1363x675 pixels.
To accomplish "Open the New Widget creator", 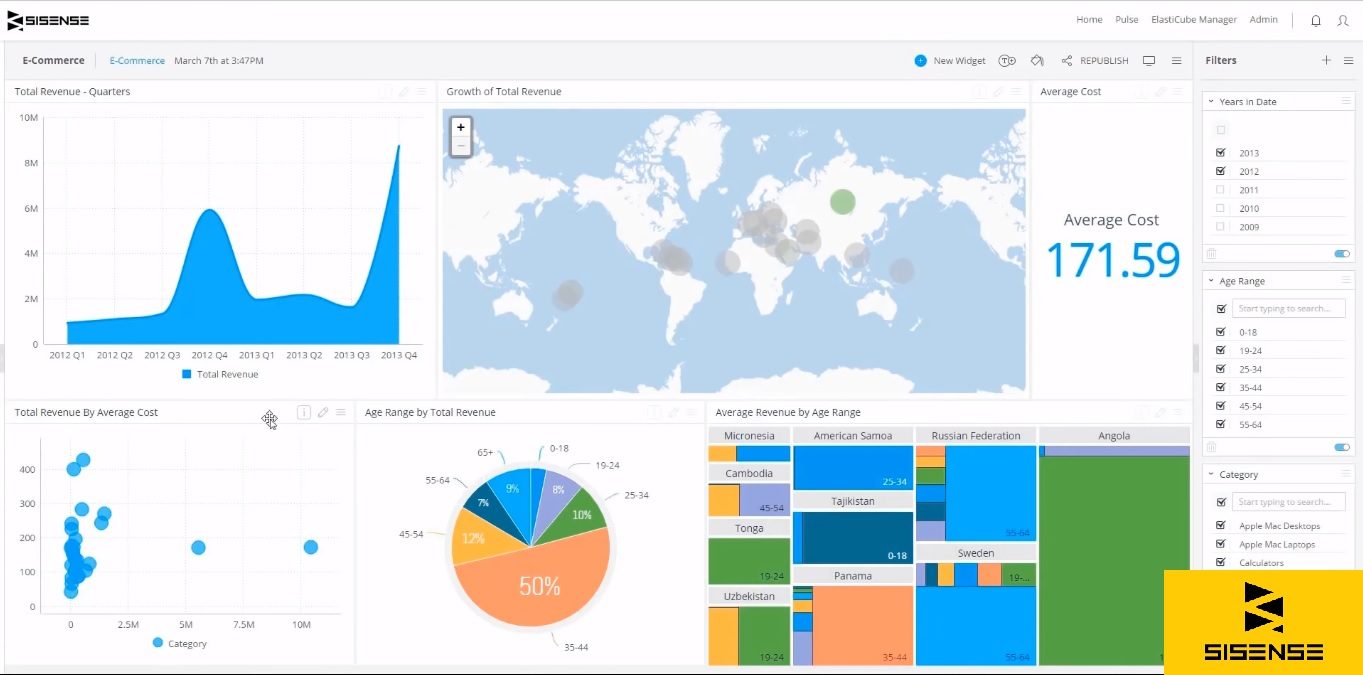I will (948, 60).
